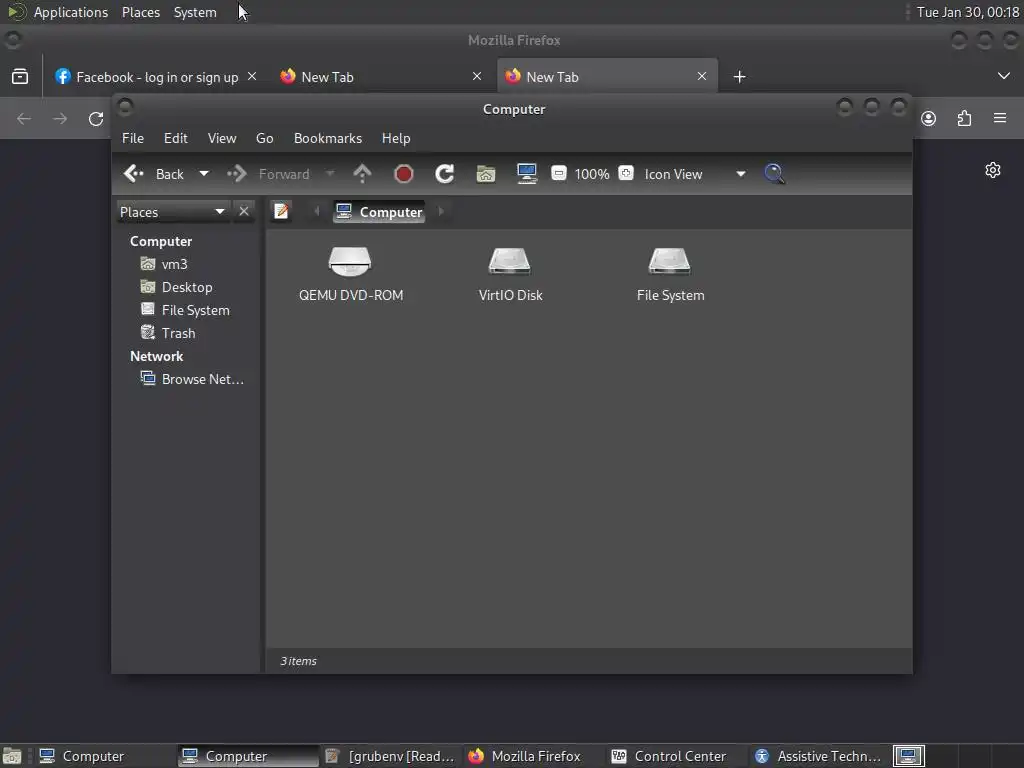Click the Computer path bar button
This screenshot has height=768, width=1024.
click(x=379, y=212)
